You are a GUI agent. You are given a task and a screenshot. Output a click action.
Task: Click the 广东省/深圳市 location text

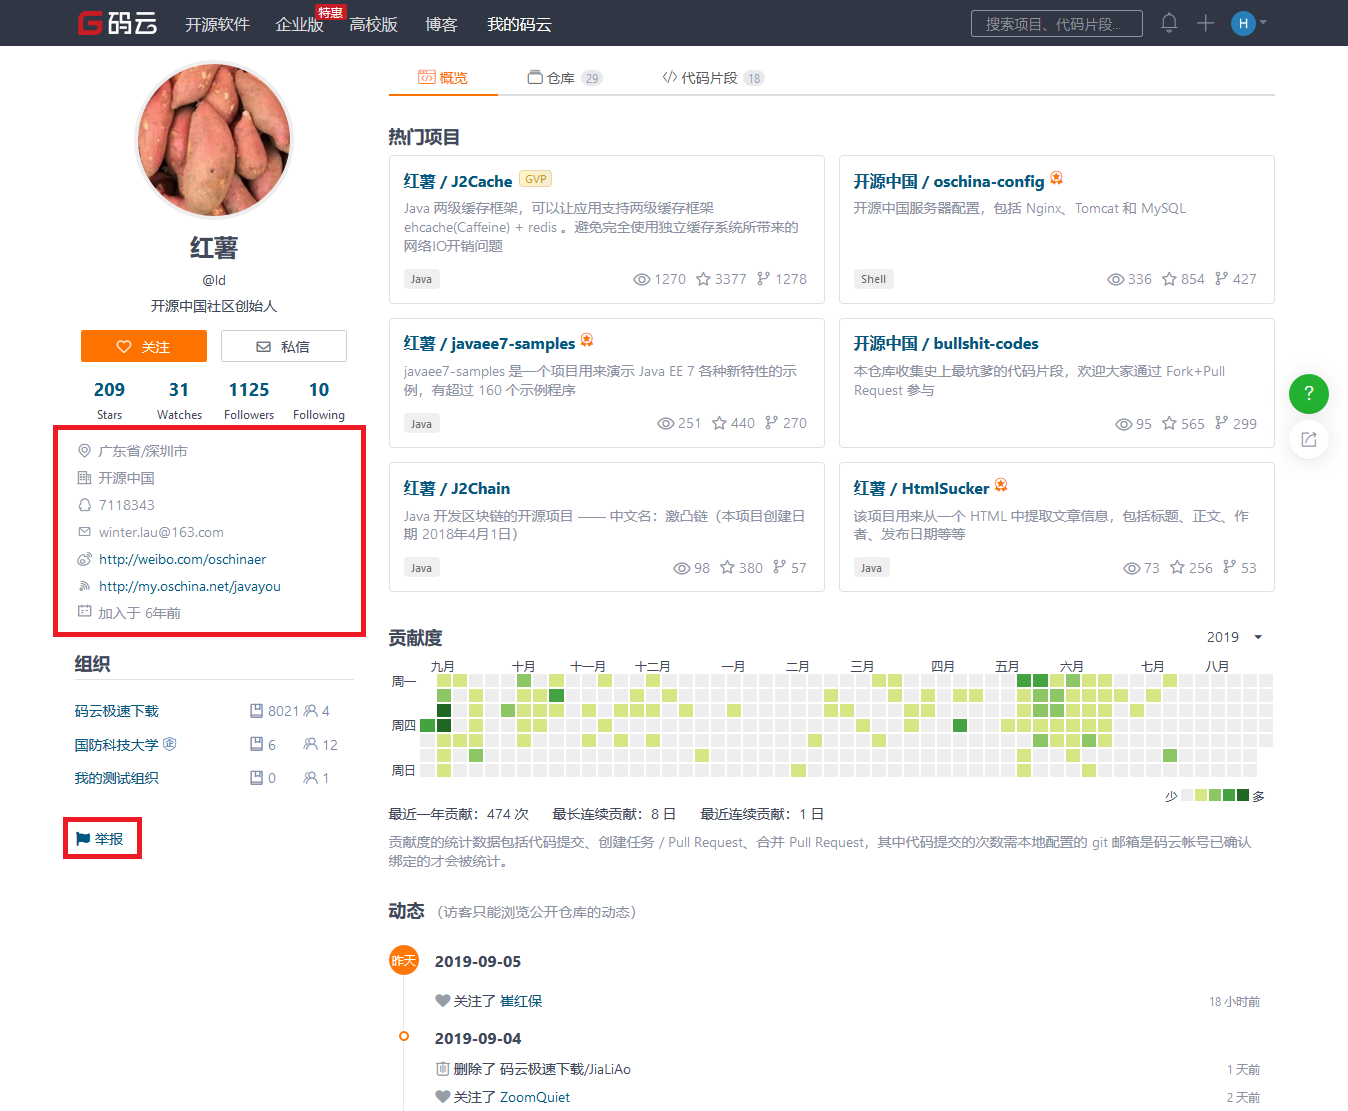[x=143, y=451]
